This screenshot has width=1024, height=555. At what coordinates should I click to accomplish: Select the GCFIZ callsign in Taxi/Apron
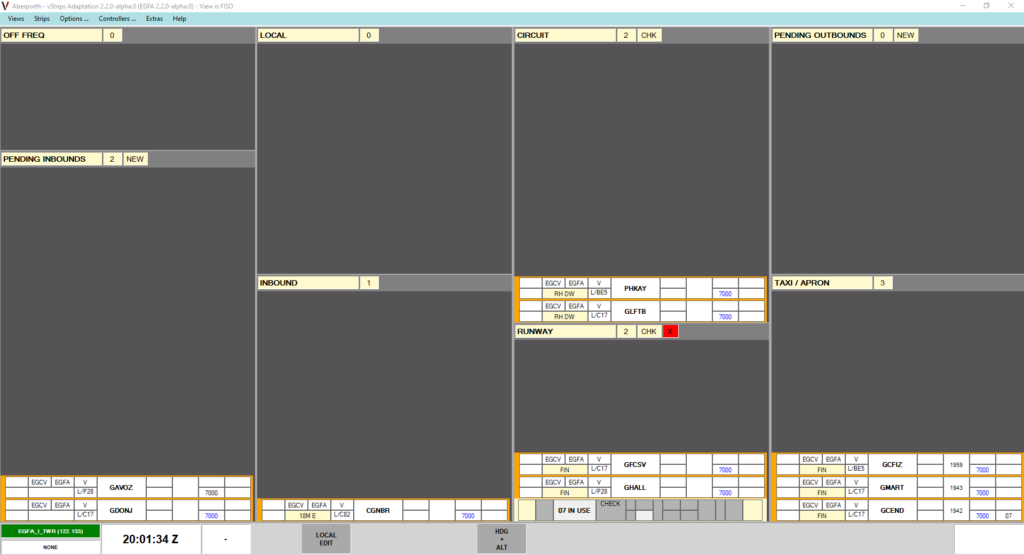pyautogui.click(x=892, y=464)
